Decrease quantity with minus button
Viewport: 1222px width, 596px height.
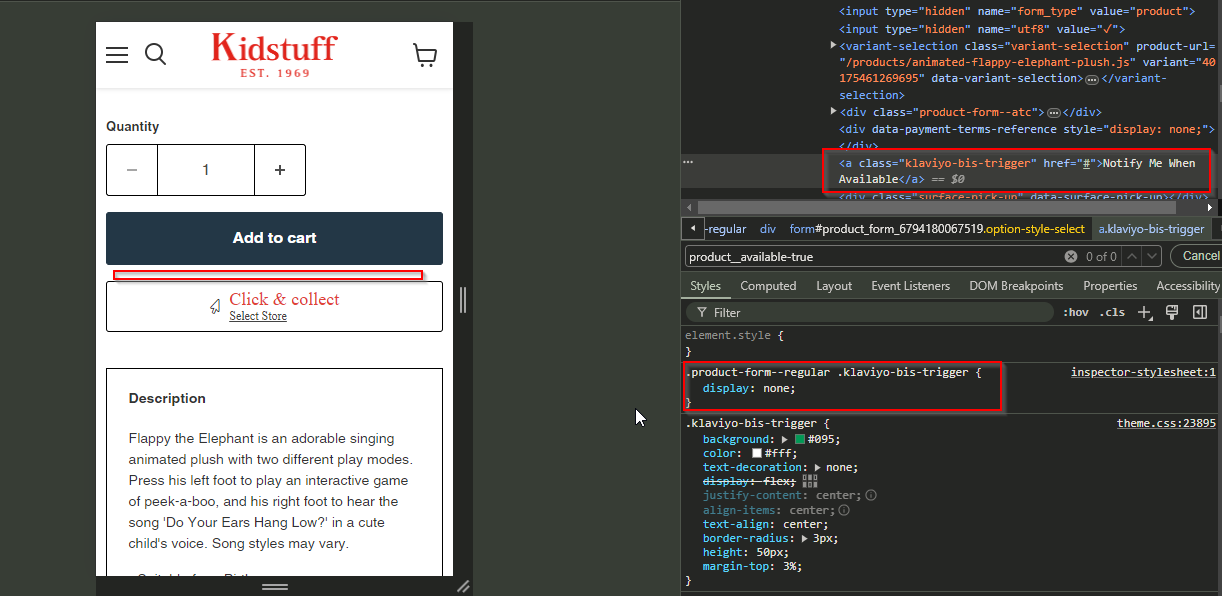[x=132, y=170]
